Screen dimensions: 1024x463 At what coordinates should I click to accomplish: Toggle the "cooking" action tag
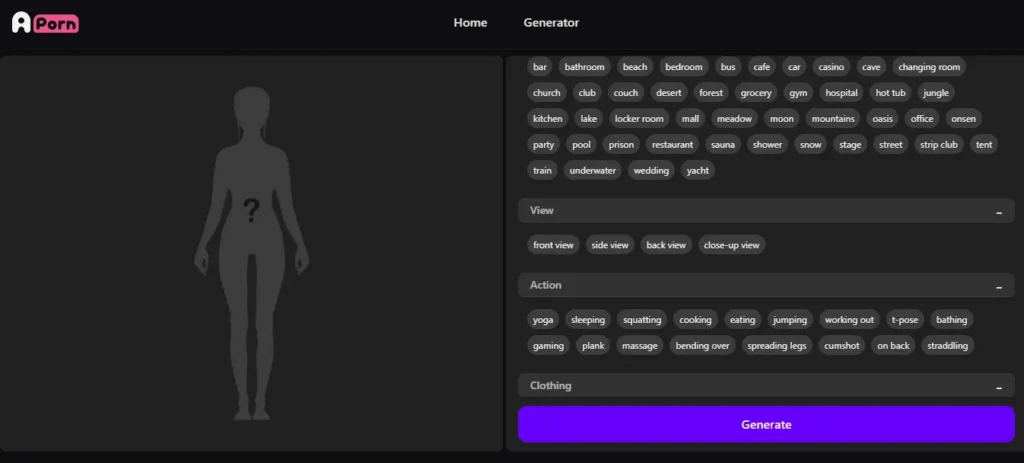click(696, 320)
